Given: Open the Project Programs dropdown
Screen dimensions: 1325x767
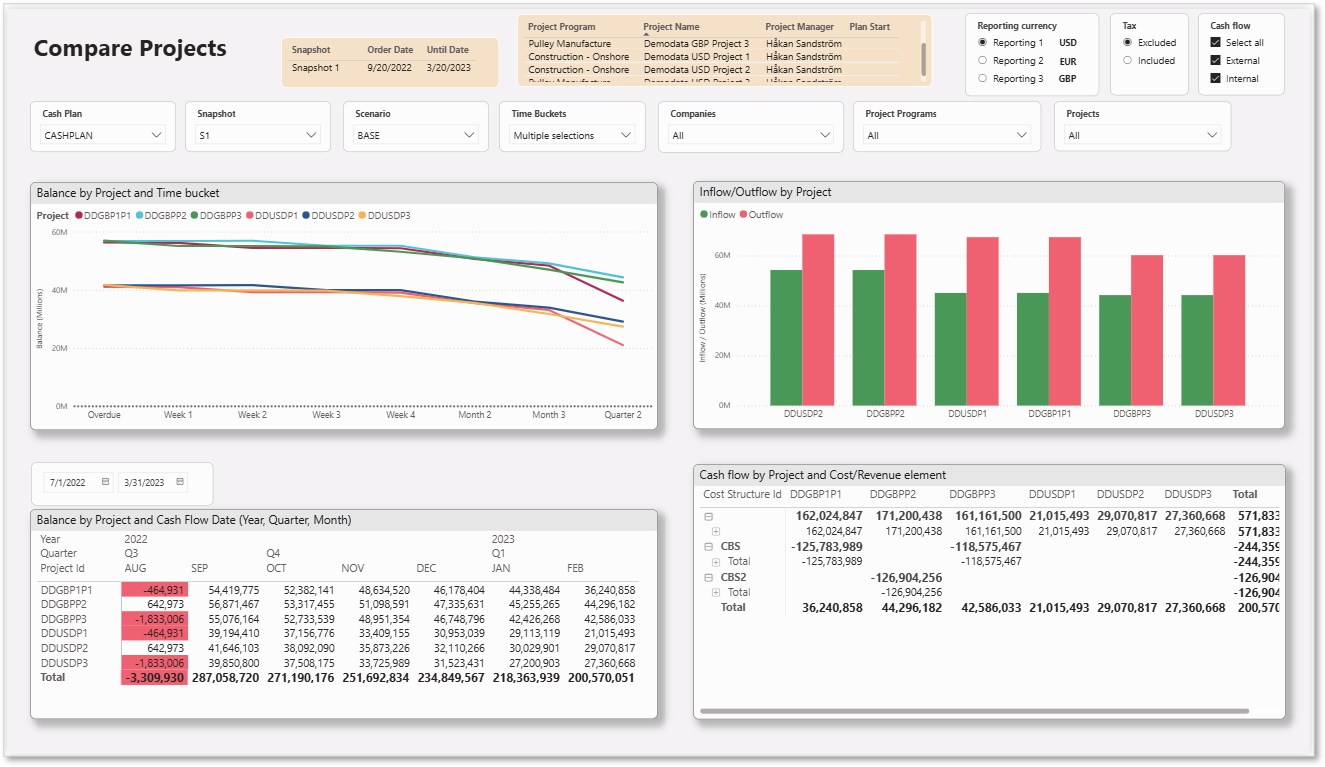Looking at the screenshot, I should [x=947, y=135].
